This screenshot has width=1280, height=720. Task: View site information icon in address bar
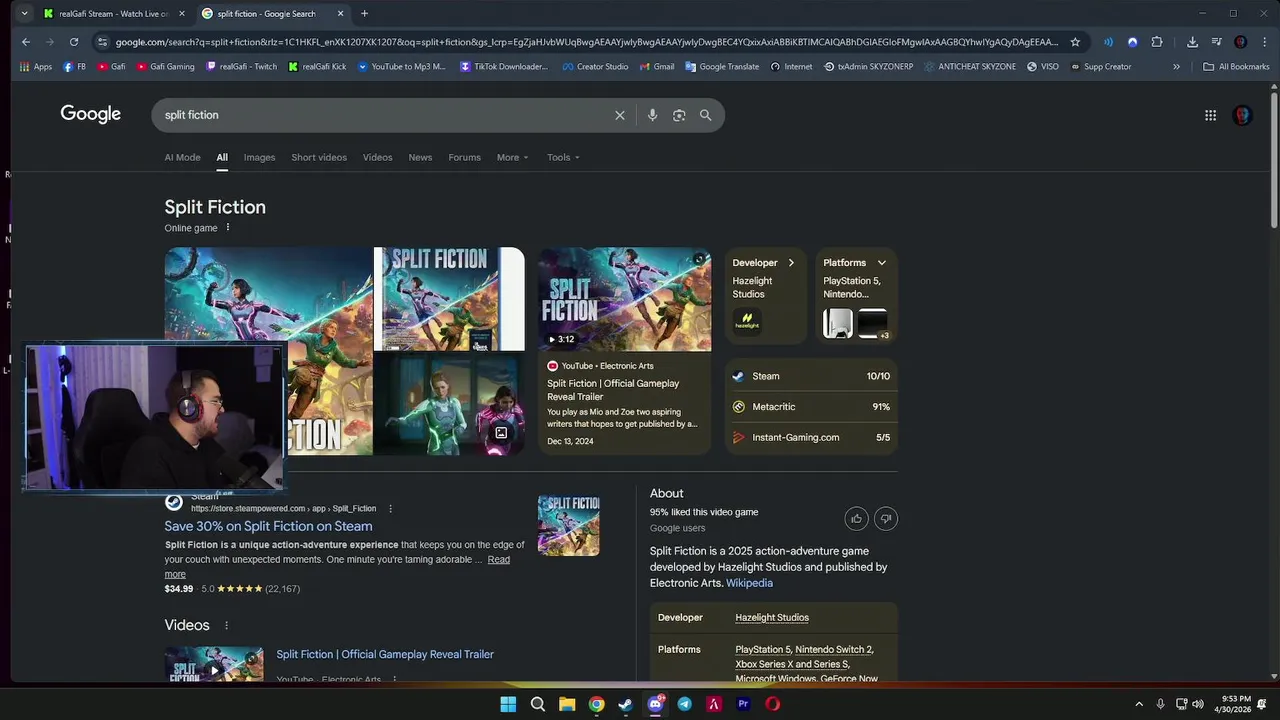[x=102, y=42]
